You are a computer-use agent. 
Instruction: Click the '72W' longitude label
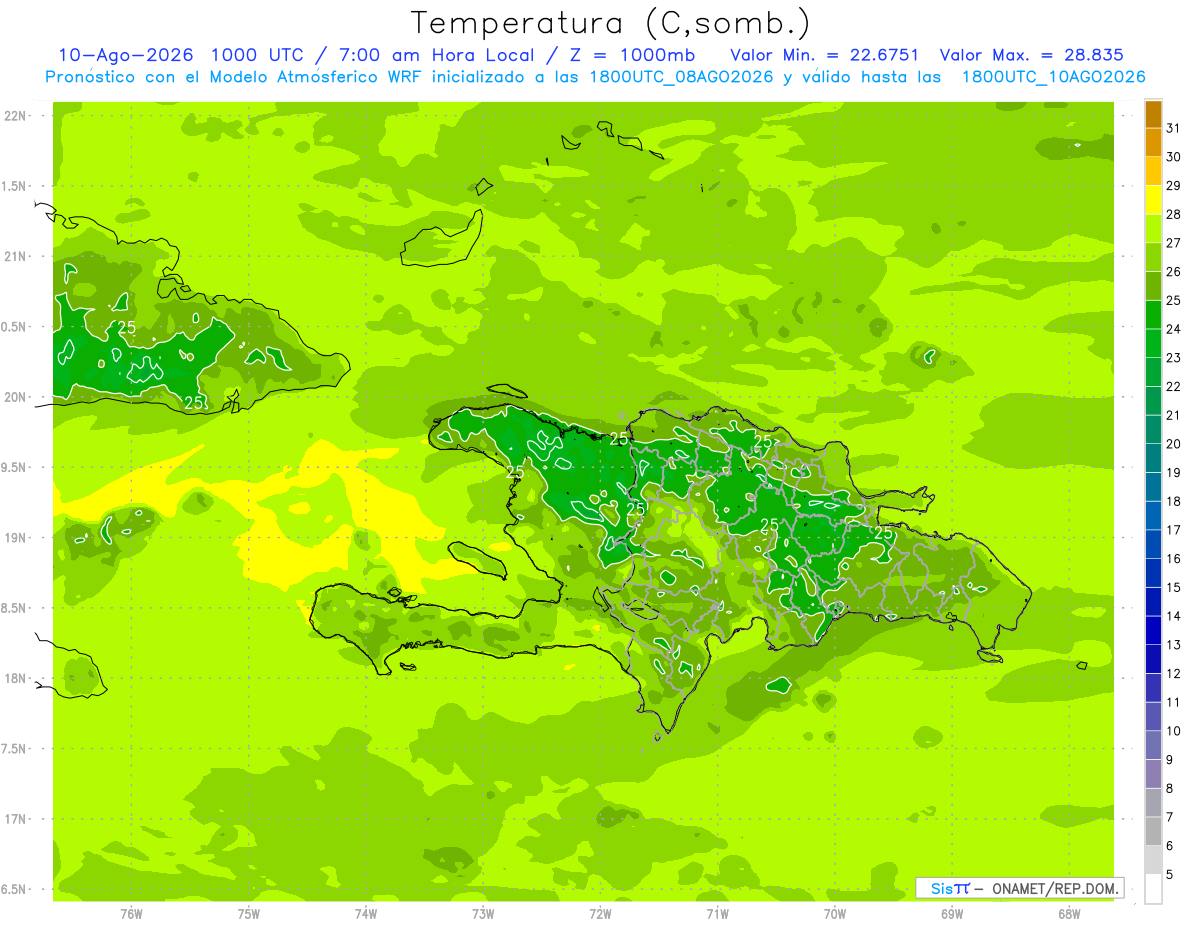click(600, 914)
